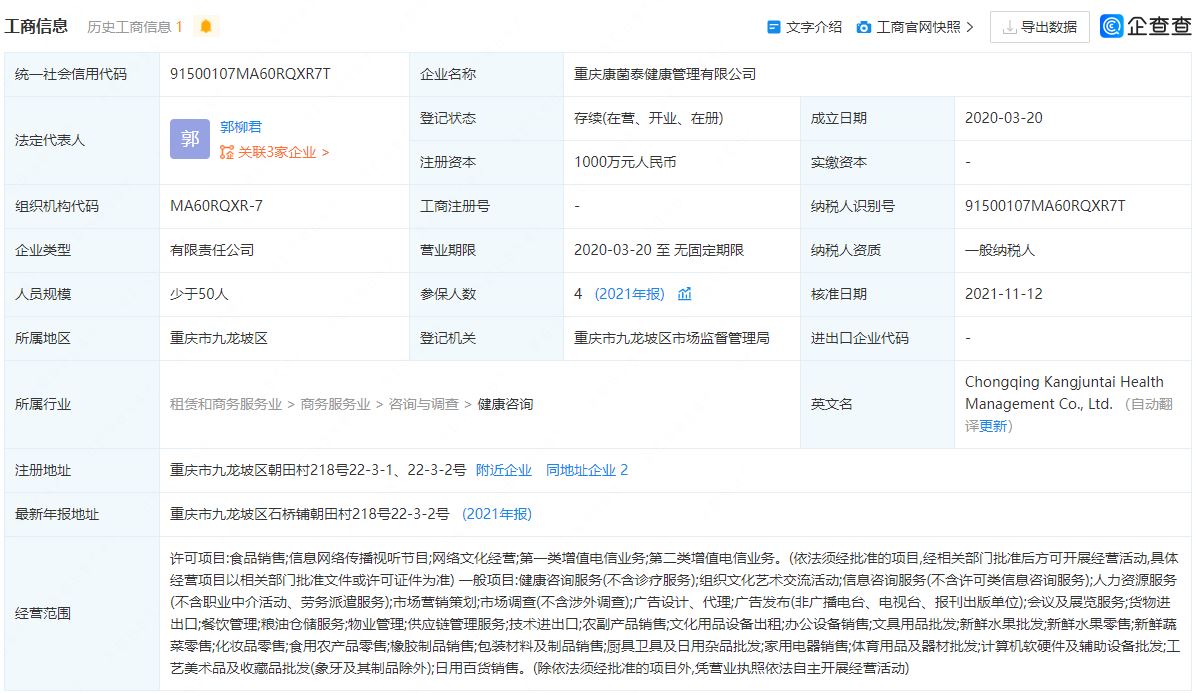1196x693 pixels.
Task: Click 更新 to refresh English name translation
Action: (993, 426)
